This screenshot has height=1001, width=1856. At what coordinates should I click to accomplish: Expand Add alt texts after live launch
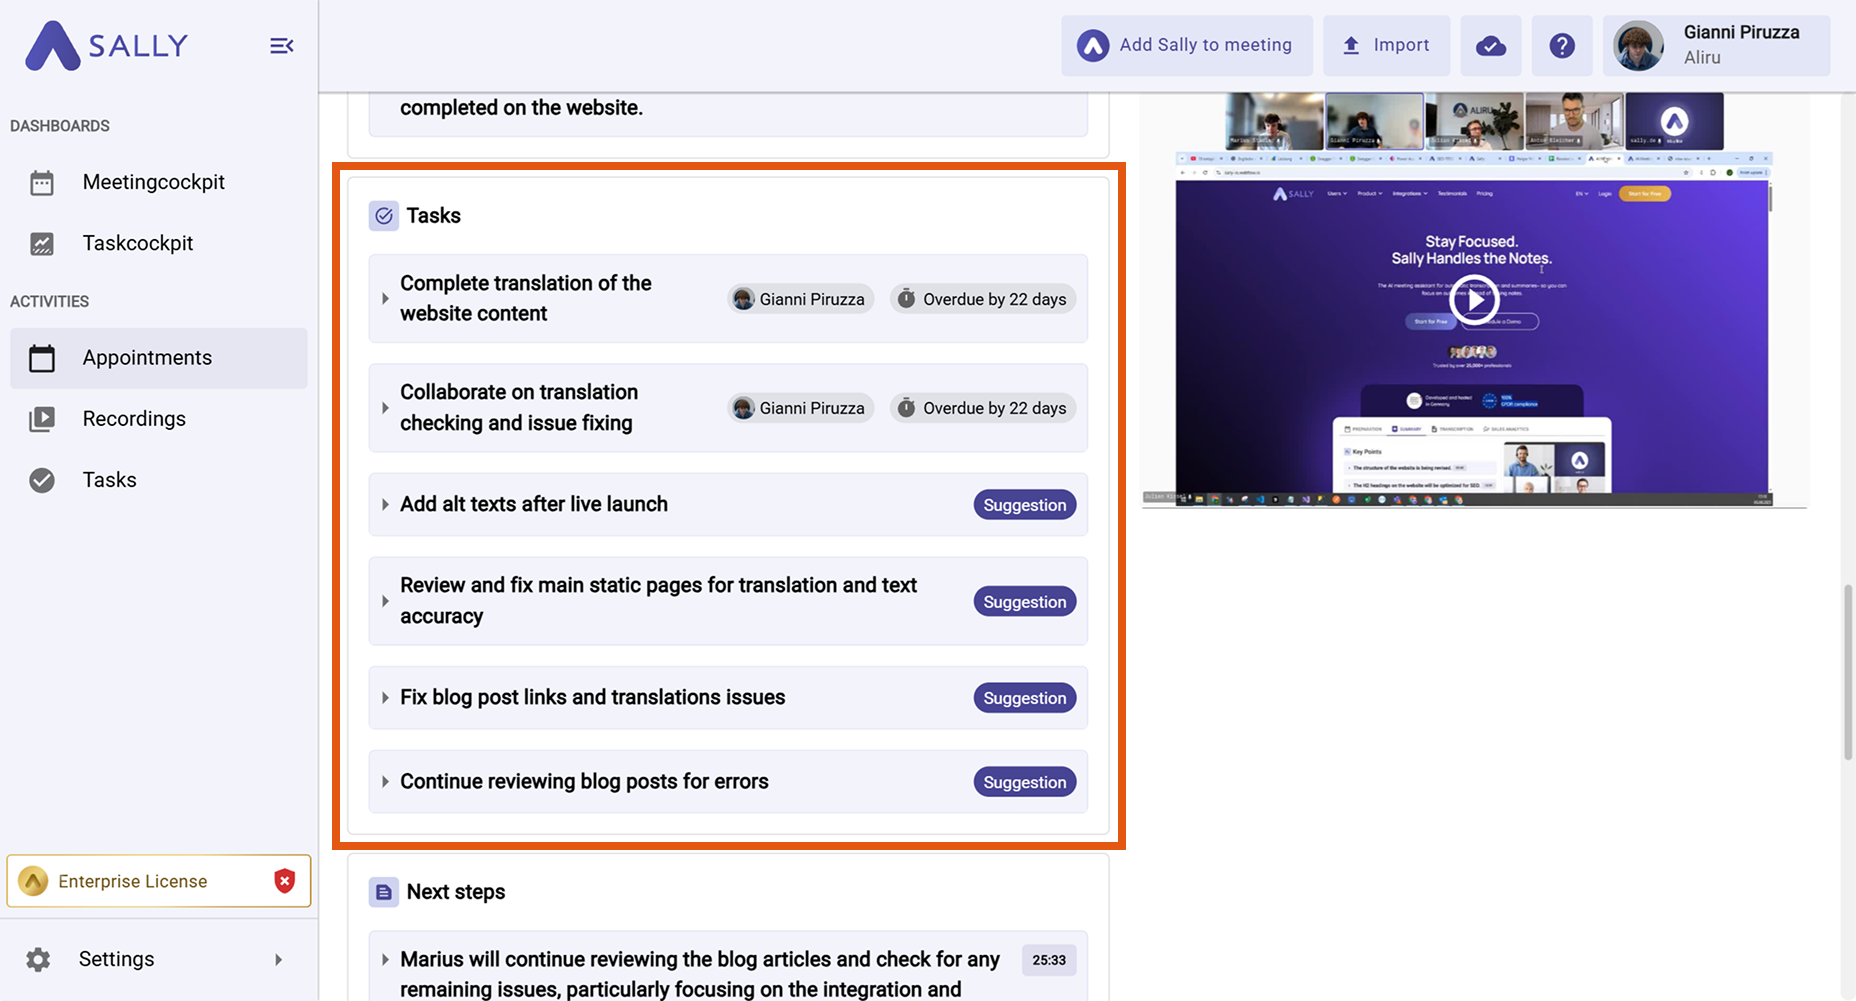pos(385,505)
